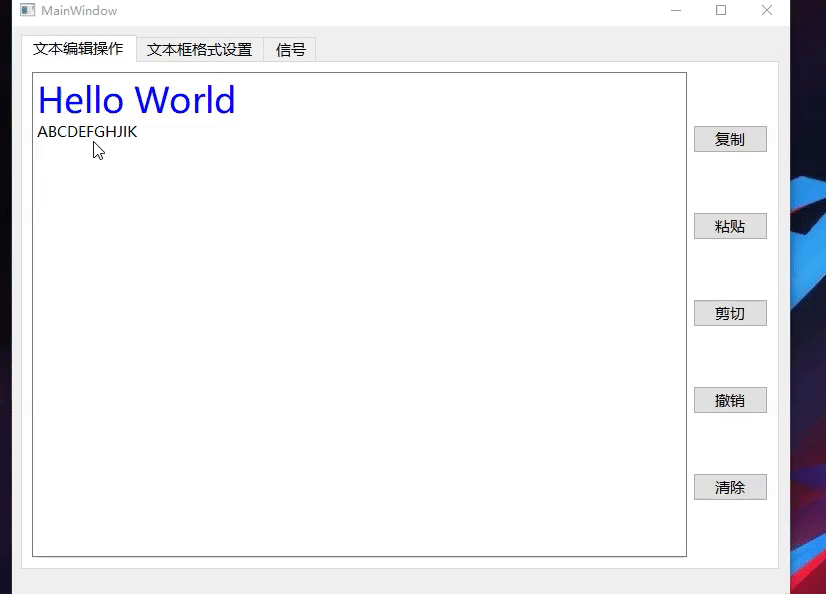Viewport: 826px width, 594px height.
Task: Open the 信号 tab
Action: point(289,48)
